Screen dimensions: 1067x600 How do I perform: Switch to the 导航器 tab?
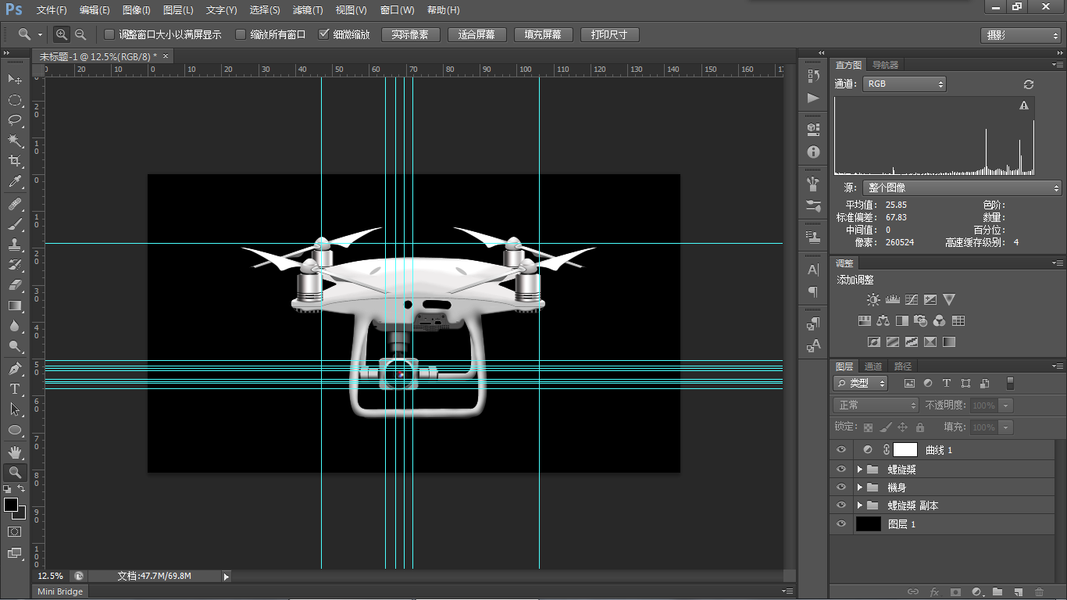(885, 65)
